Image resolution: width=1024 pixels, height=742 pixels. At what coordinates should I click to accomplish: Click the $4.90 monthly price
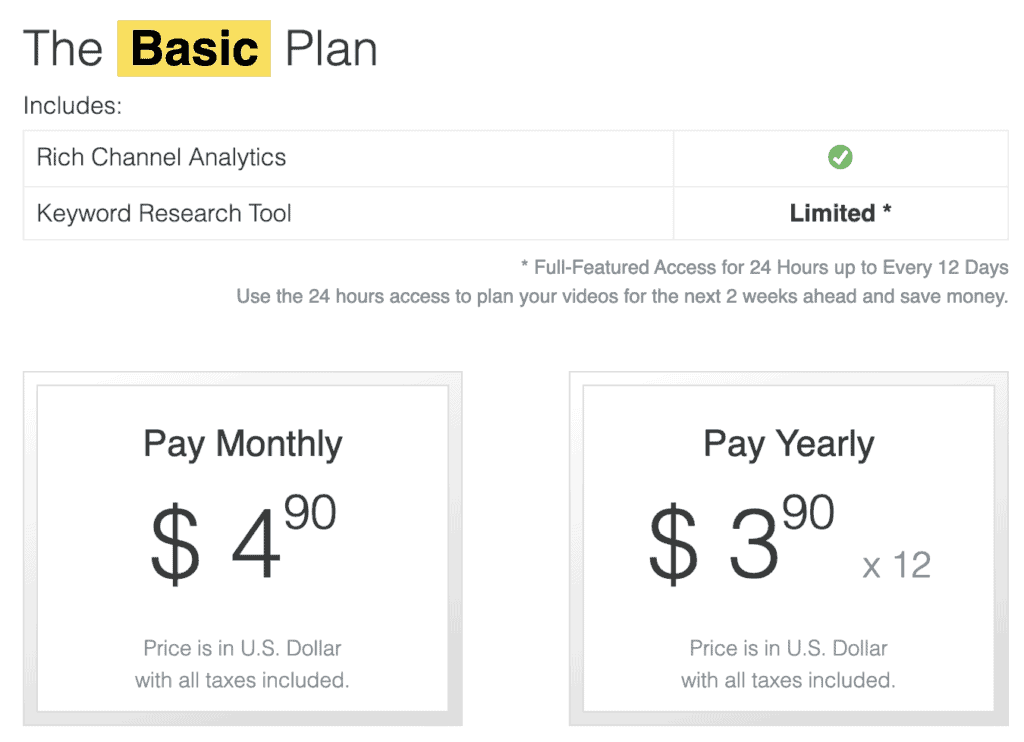pos(242,541)
